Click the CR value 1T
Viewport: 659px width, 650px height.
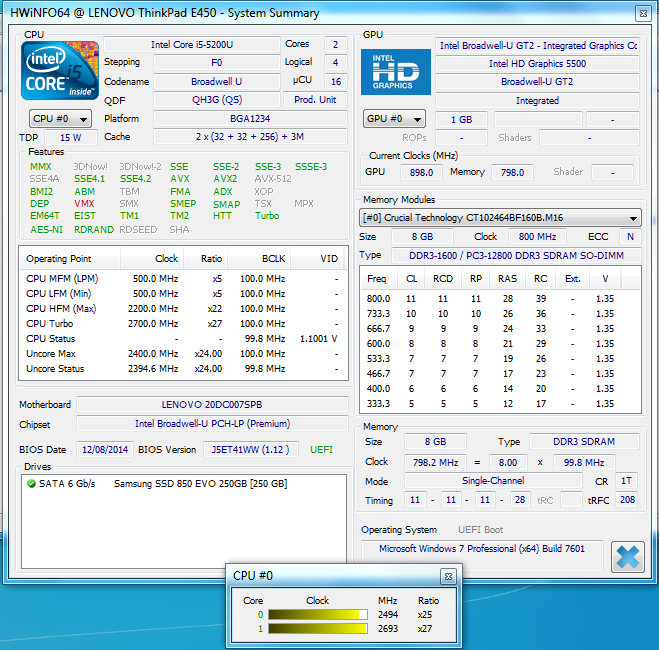[x=627, y=481]
